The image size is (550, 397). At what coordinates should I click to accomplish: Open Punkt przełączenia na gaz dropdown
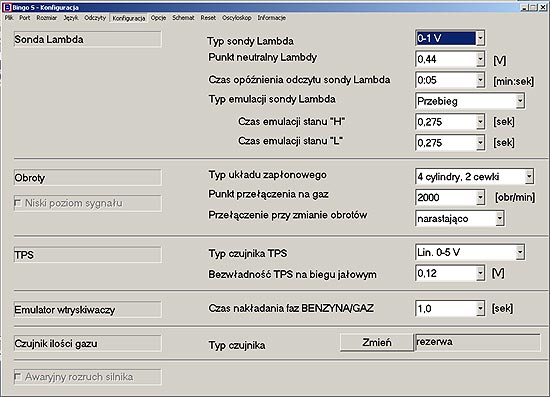pos(480,197)
